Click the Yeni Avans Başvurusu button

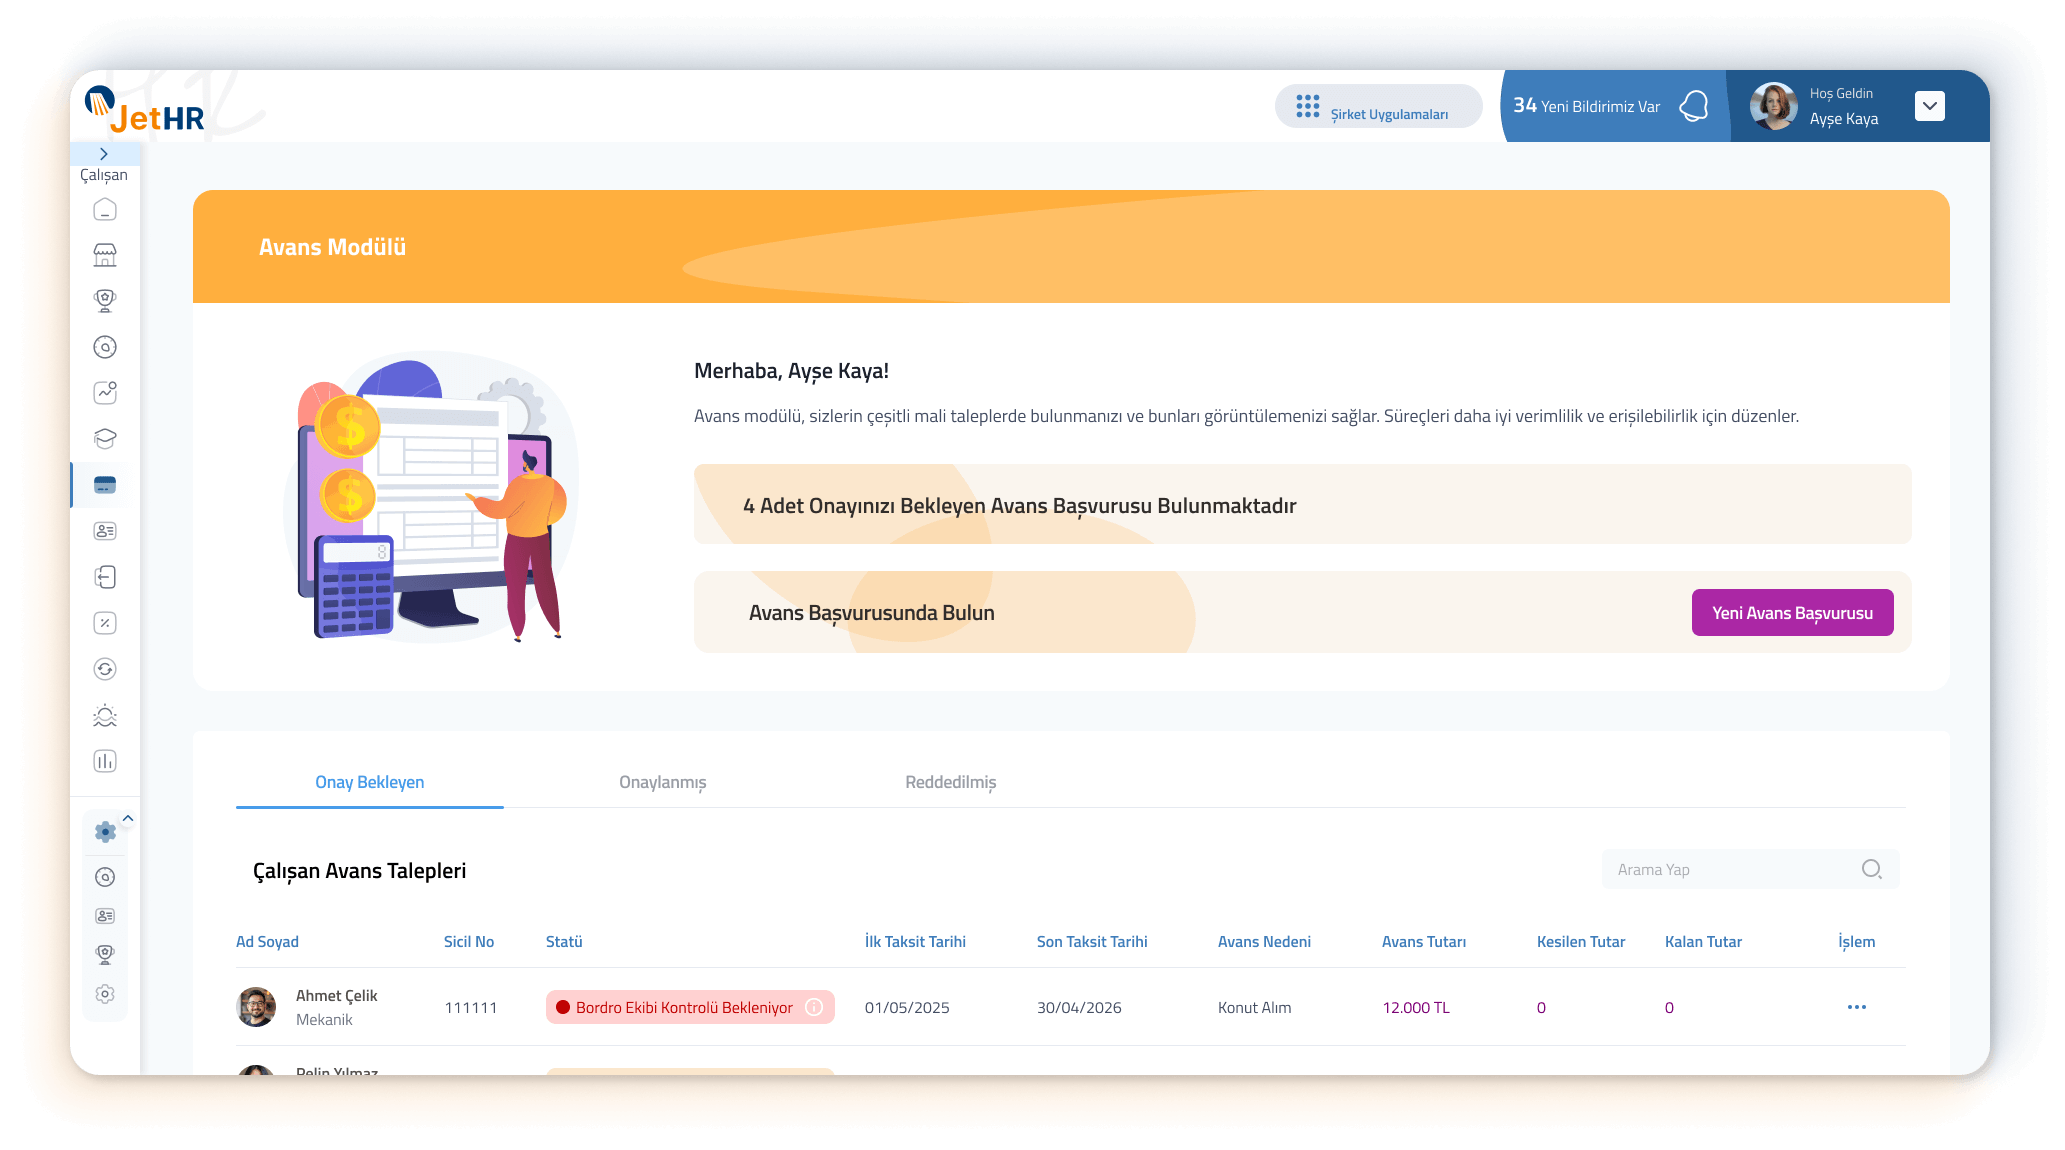(x=1792, y=613)
